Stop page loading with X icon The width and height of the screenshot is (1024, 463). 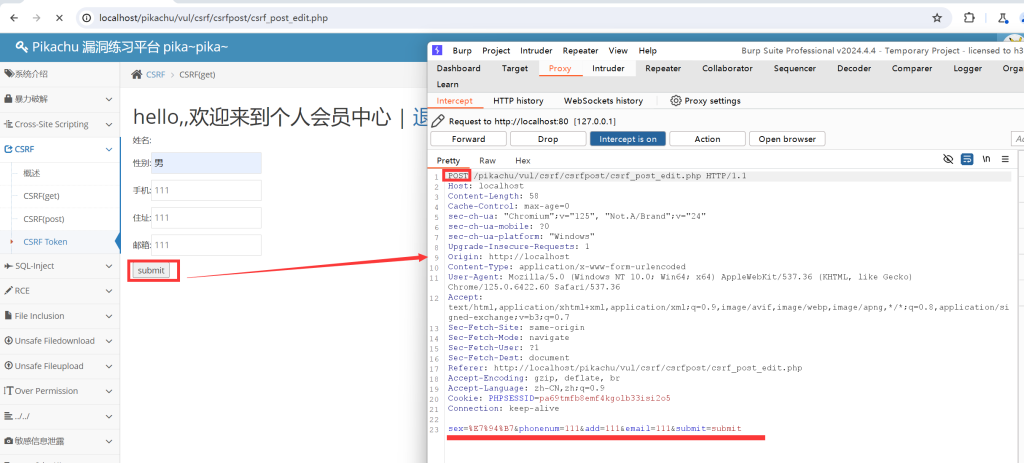click(59, 18)
